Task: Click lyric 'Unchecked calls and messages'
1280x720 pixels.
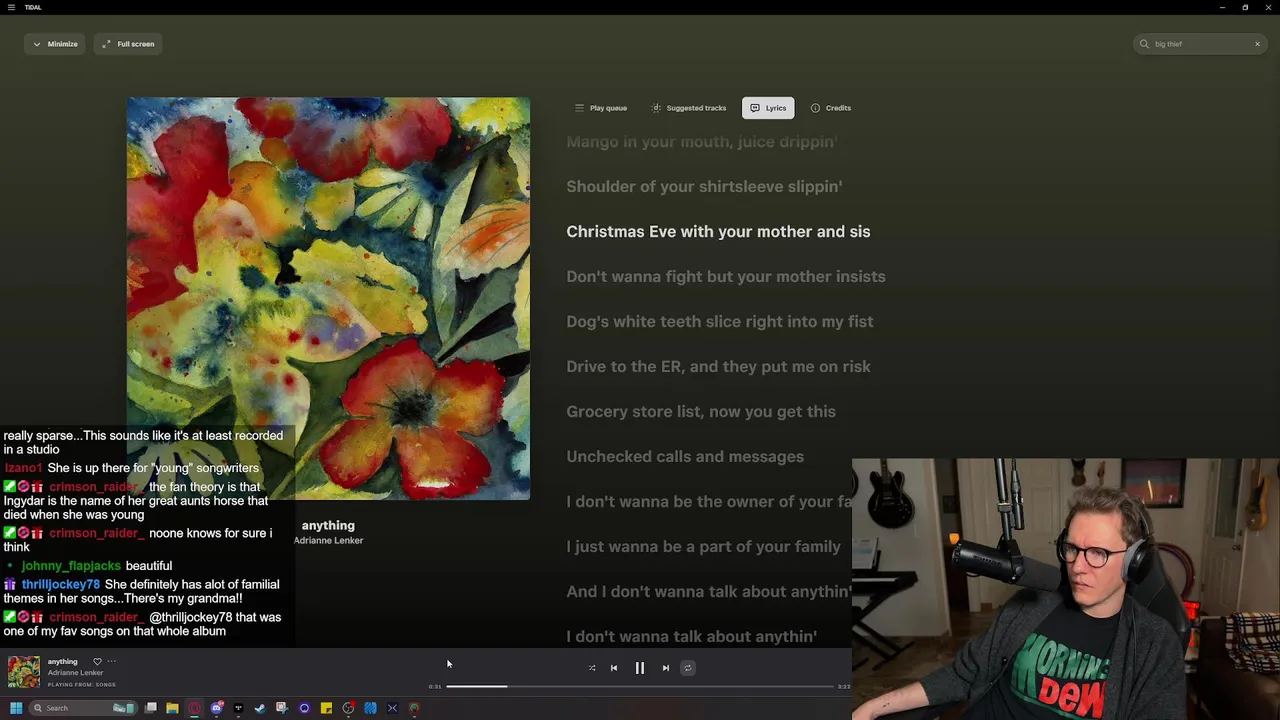Action: click(x=685, y=456)
